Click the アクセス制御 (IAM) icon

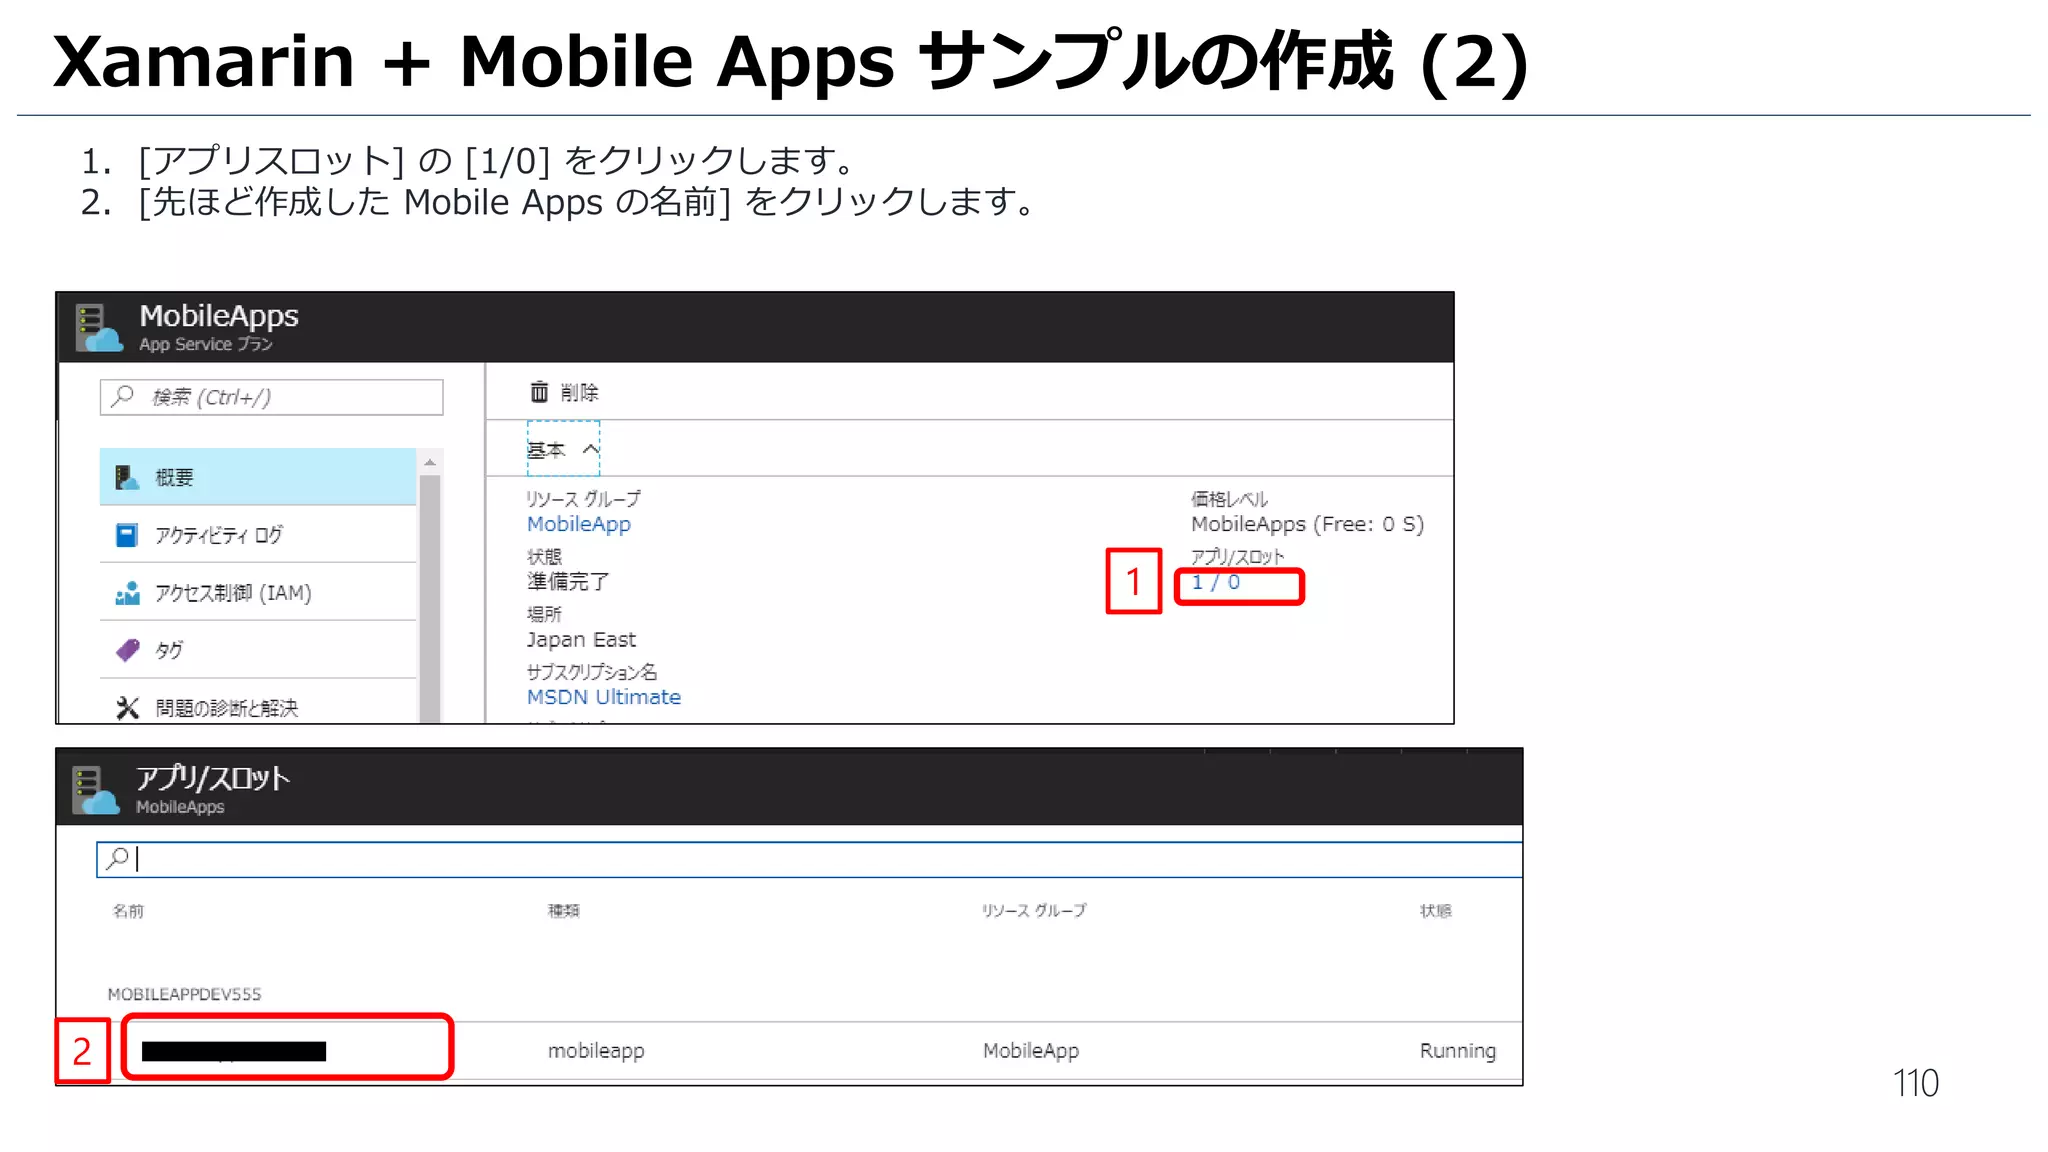[127, 593]
